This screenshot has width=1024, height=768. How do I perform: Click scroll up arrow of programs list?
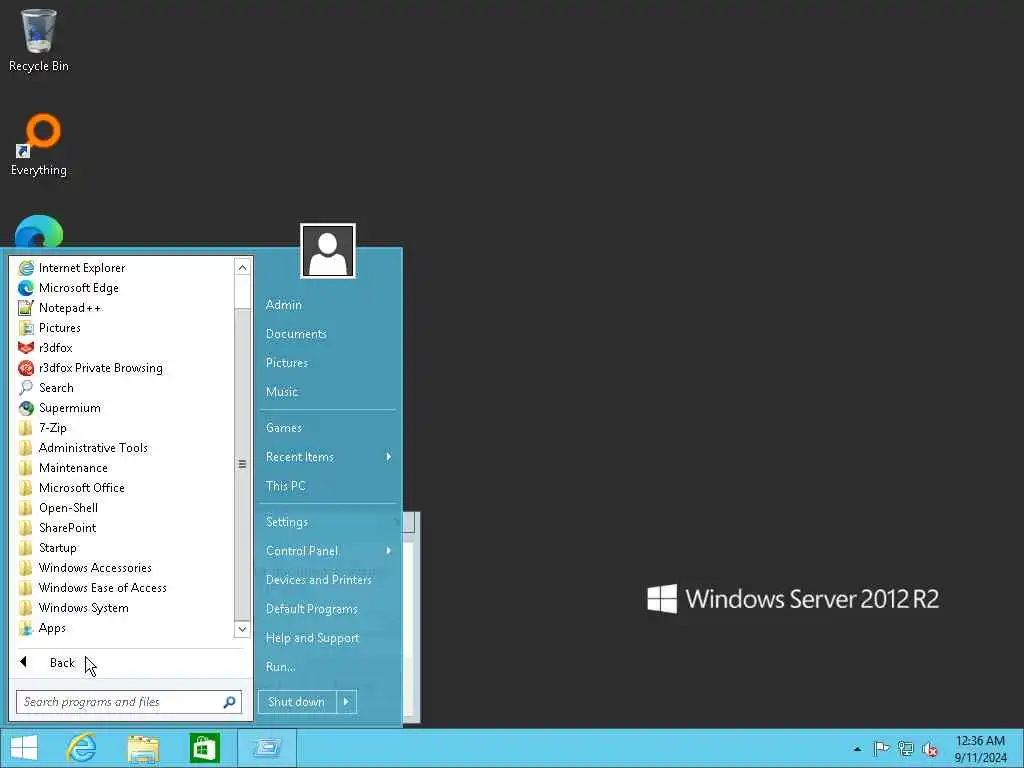pyautogui.click(x=242, y=267)
